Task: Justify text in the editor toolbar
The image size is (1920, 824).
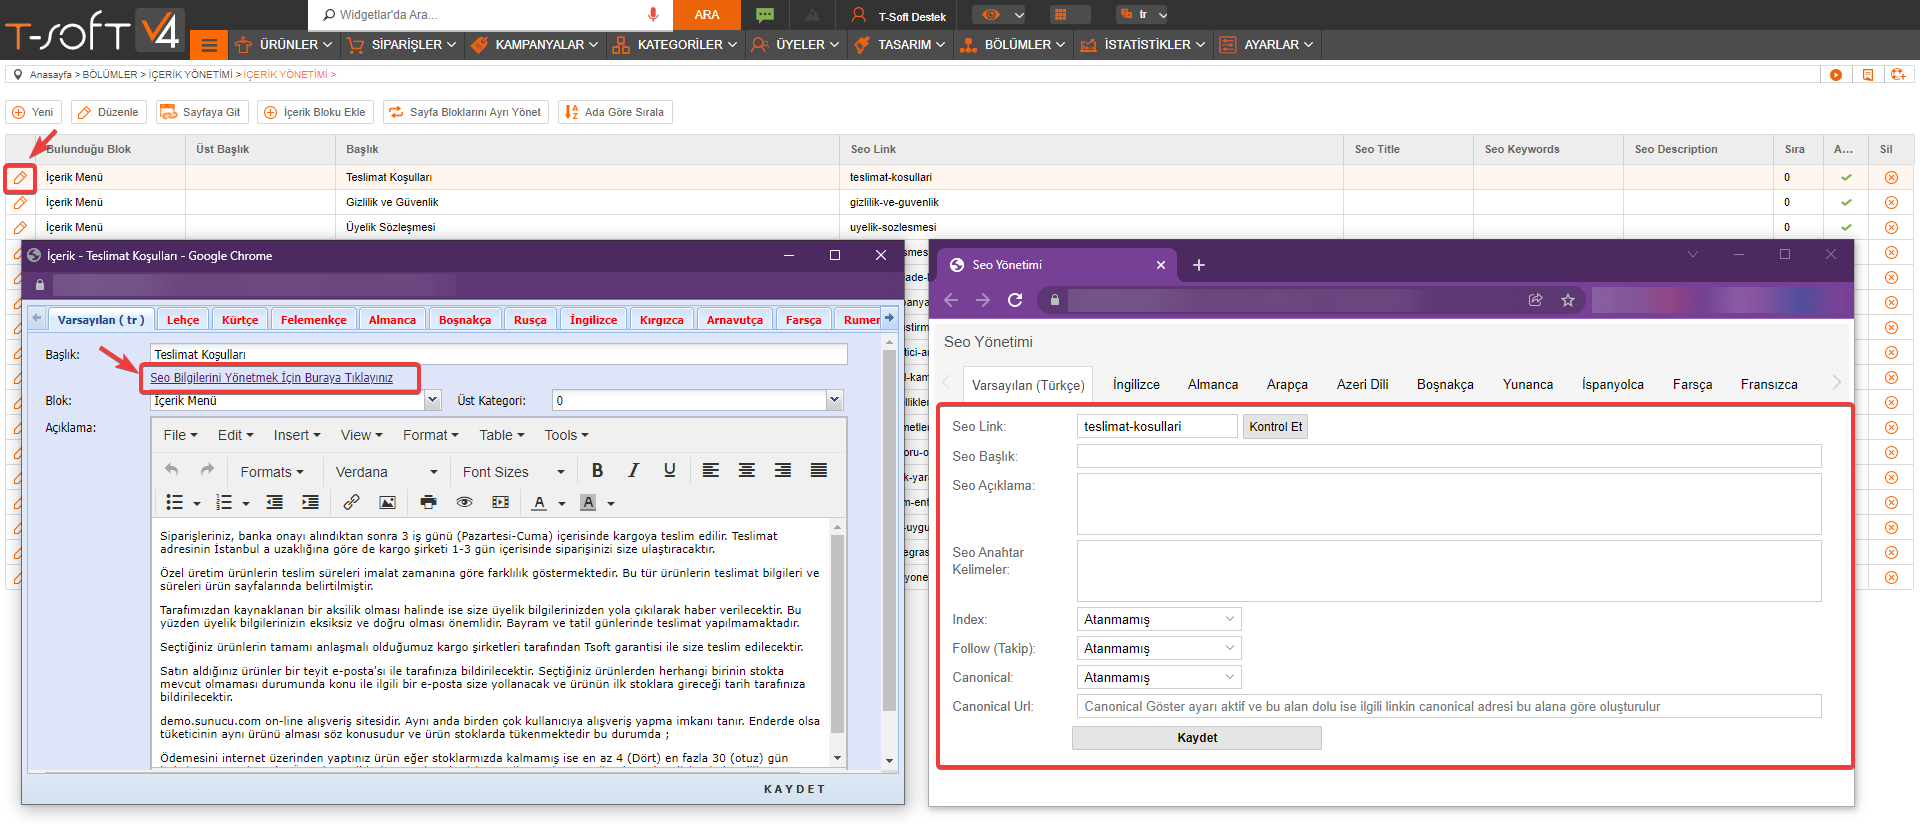Action: point(819,470)
